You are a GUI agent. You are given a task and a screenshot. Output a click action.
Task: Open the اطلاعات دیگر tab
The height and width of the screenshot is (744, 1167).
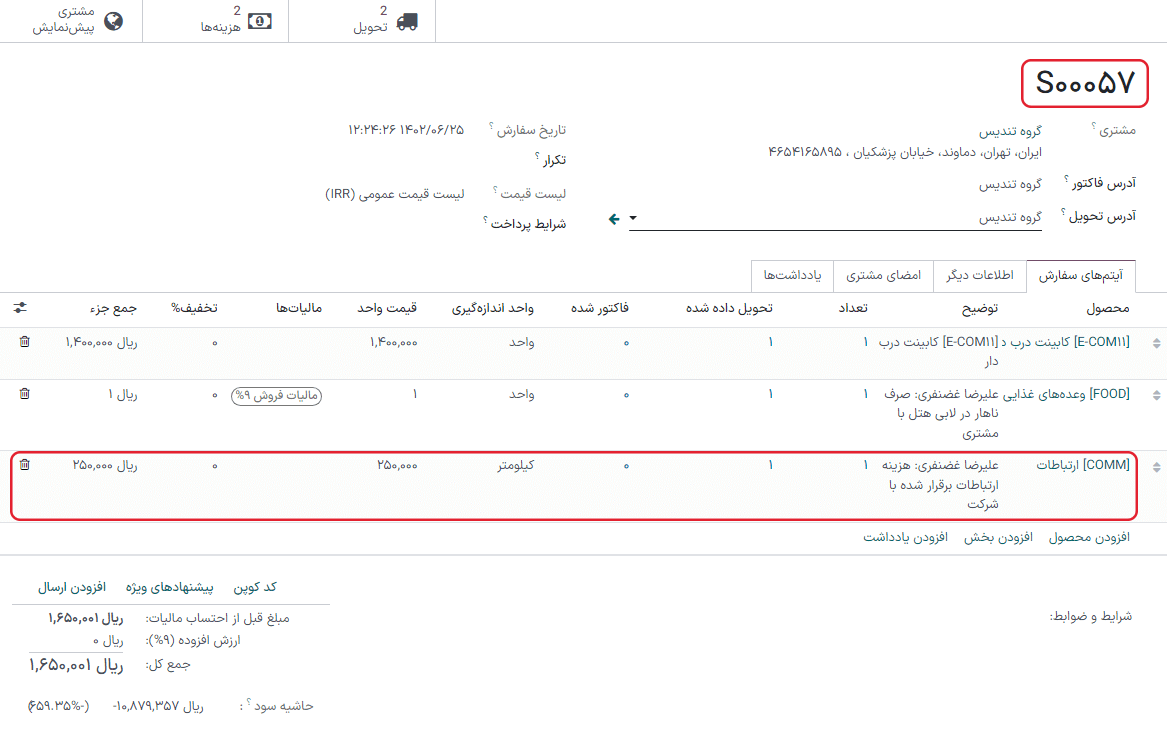point(980,276)
